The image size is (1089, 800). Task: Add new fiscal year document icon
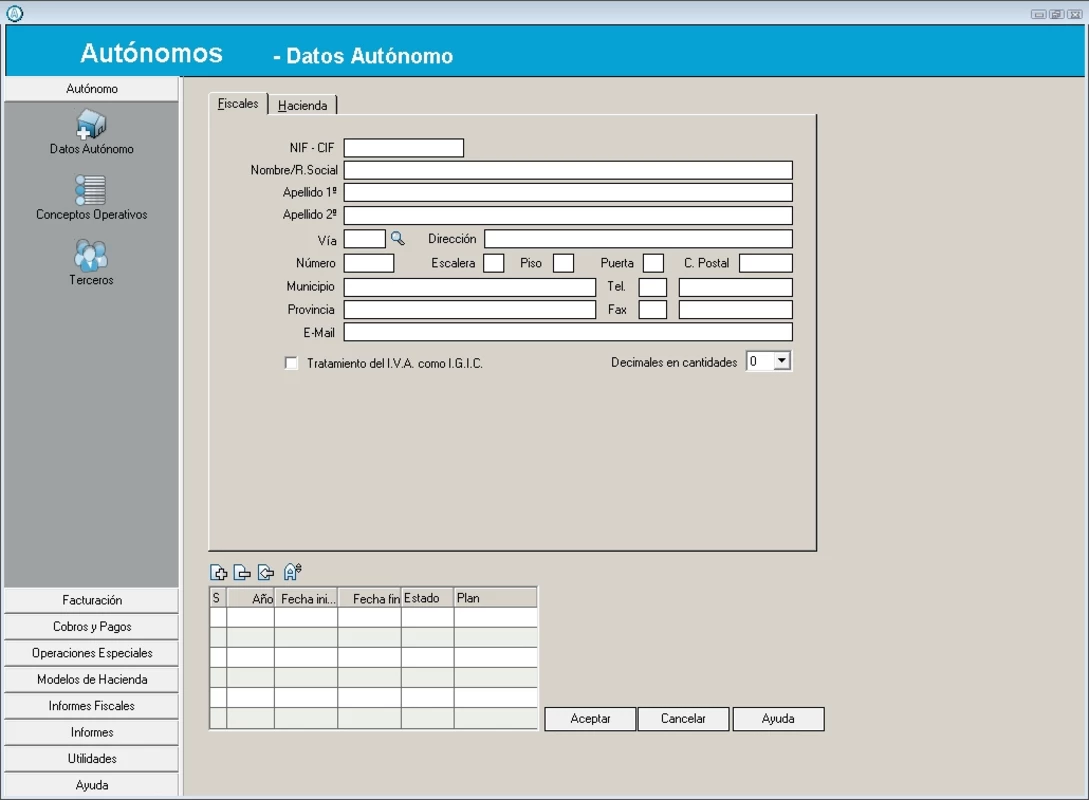219,572
